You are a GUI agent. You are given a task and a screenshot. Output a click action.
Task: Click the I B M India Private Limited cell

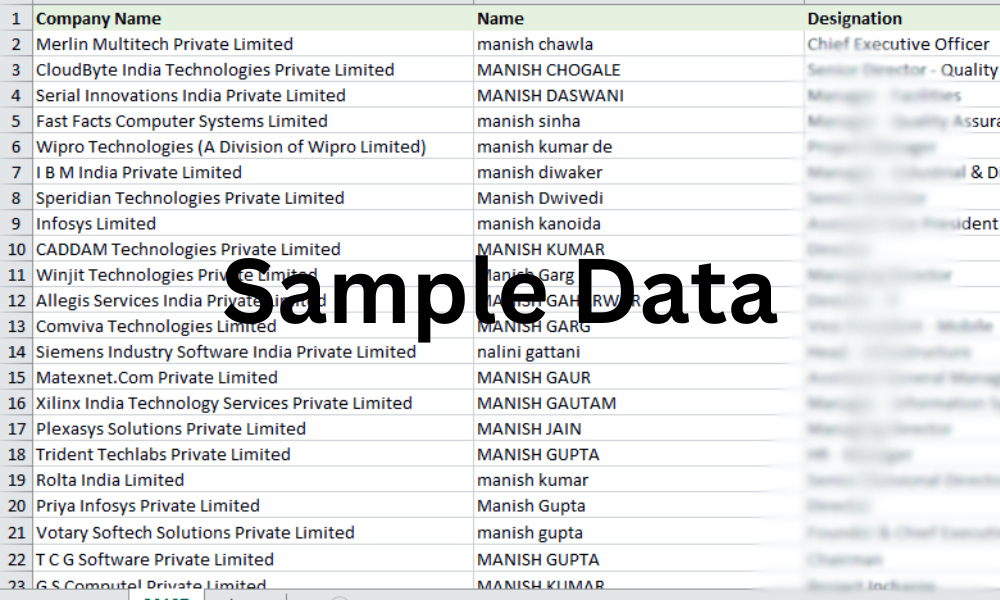click(x=253, y=172)
